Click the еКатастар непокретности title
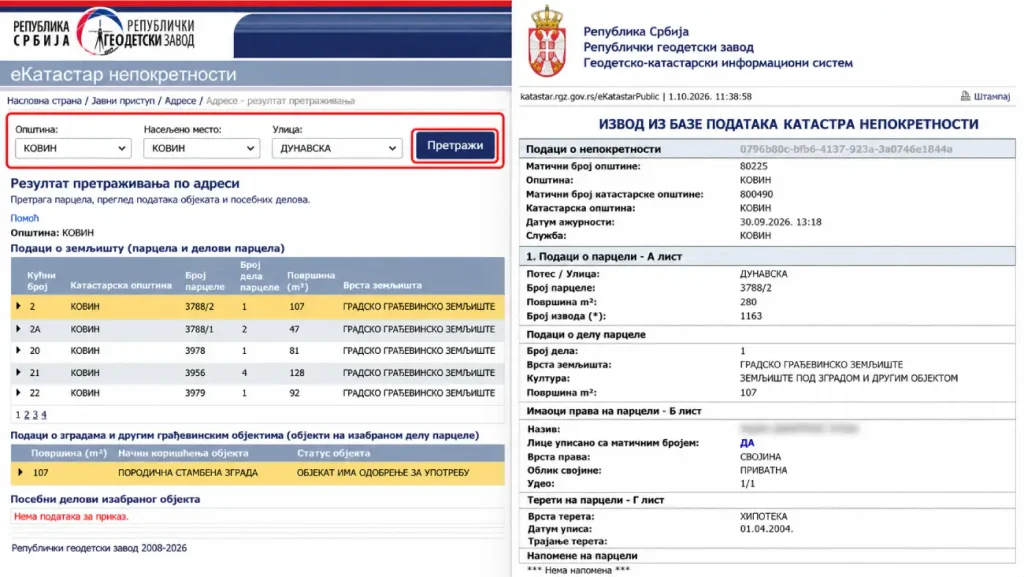Image resolution: width=1024 pixels, height=577 pixels. [x=123, y=74]
